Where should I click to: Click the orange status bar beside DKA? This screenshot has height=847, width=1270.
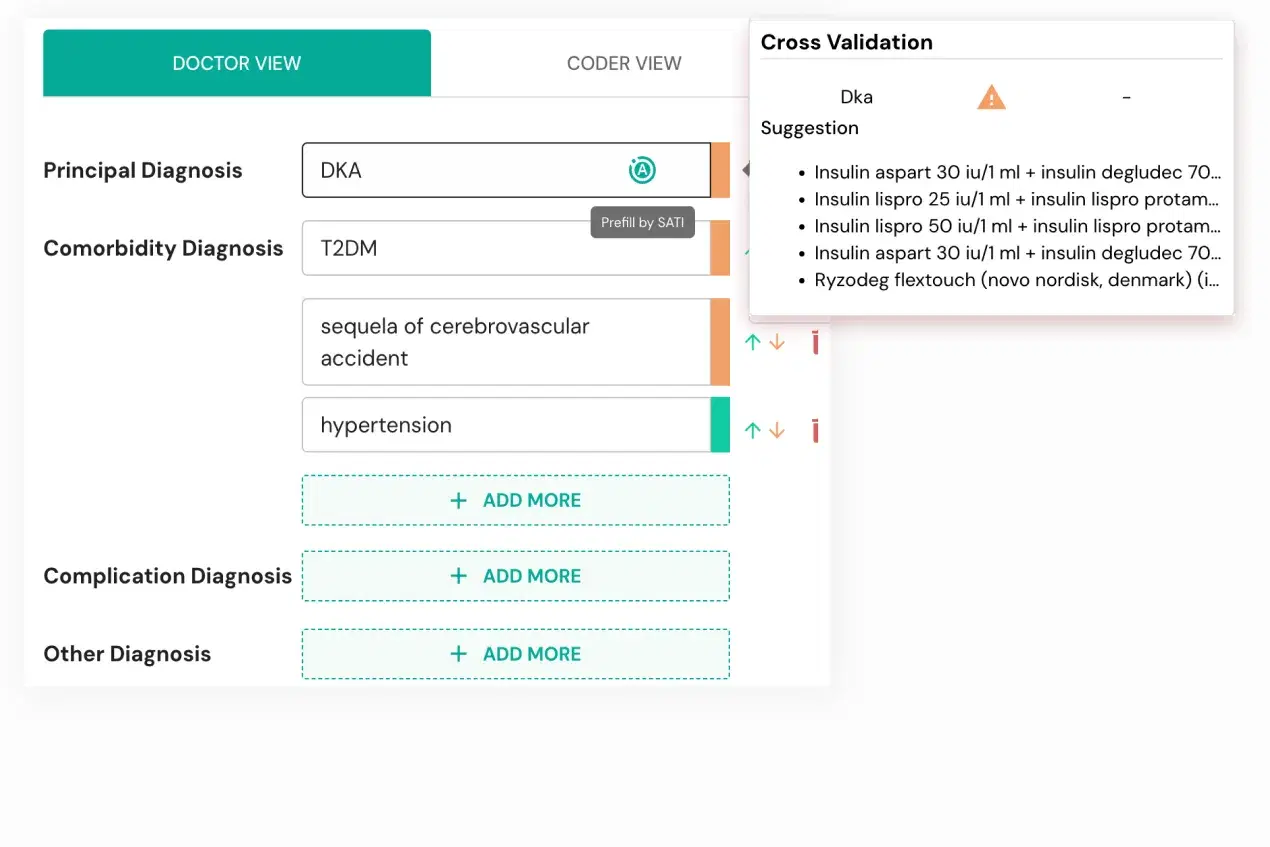point(720,171)
